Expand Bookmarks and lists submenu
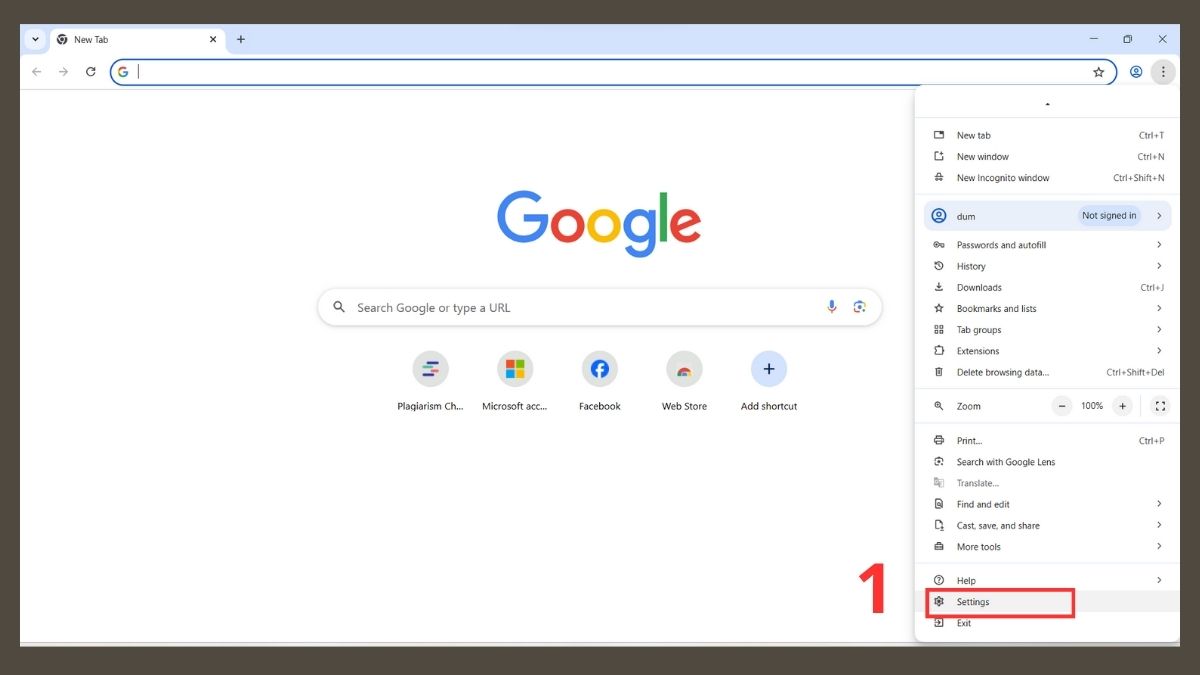The width and height of the screenshot is (1200, 675). pyautogui.click(x=1048, y=309)
